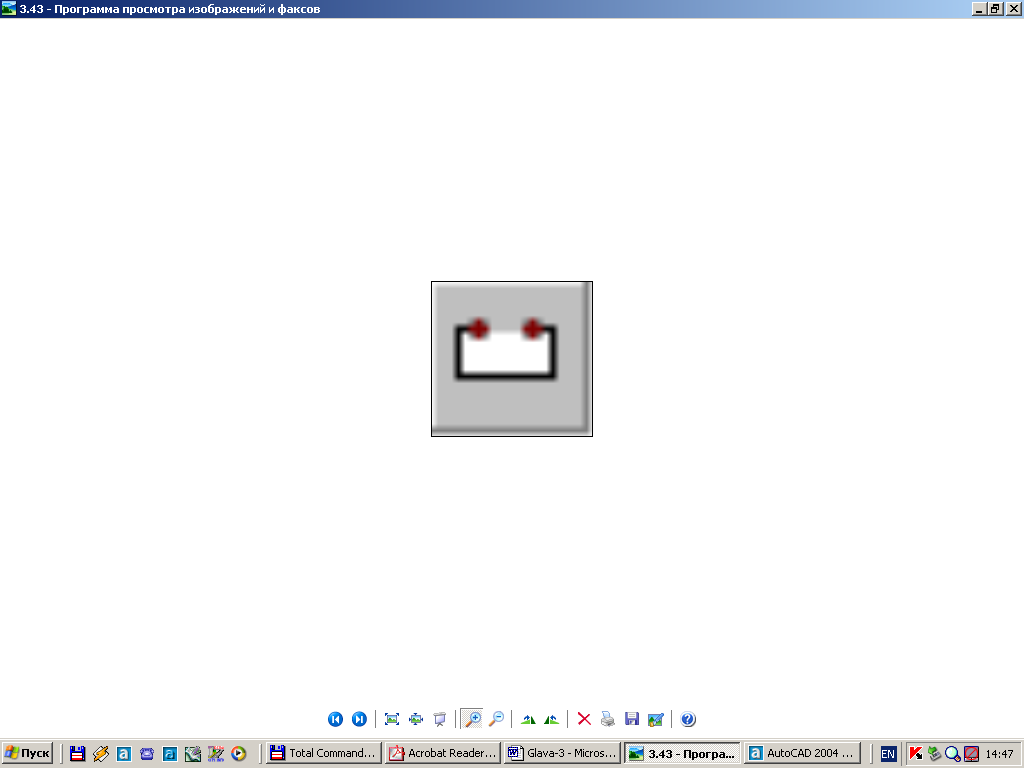Save a copy with the floppy icon

click(x=632, y=719)
